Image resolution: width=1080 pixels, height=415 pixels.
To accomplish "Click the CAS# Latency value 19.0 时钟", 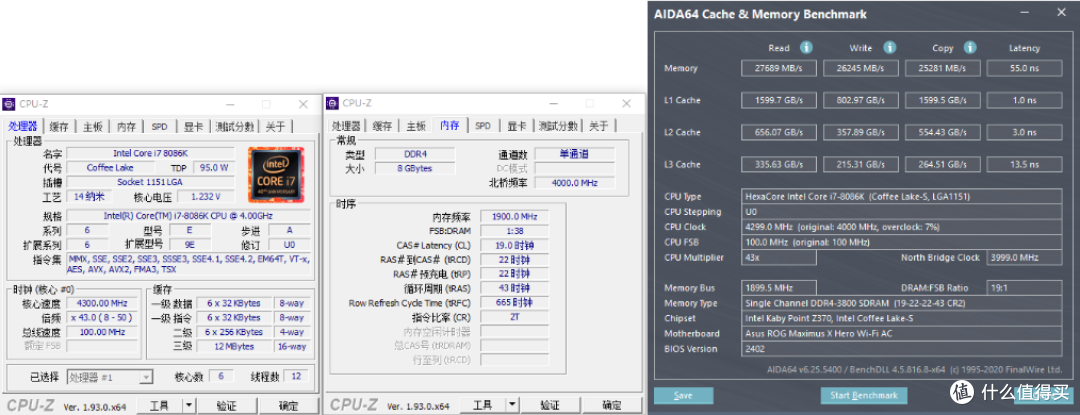I will click(515, 245).
